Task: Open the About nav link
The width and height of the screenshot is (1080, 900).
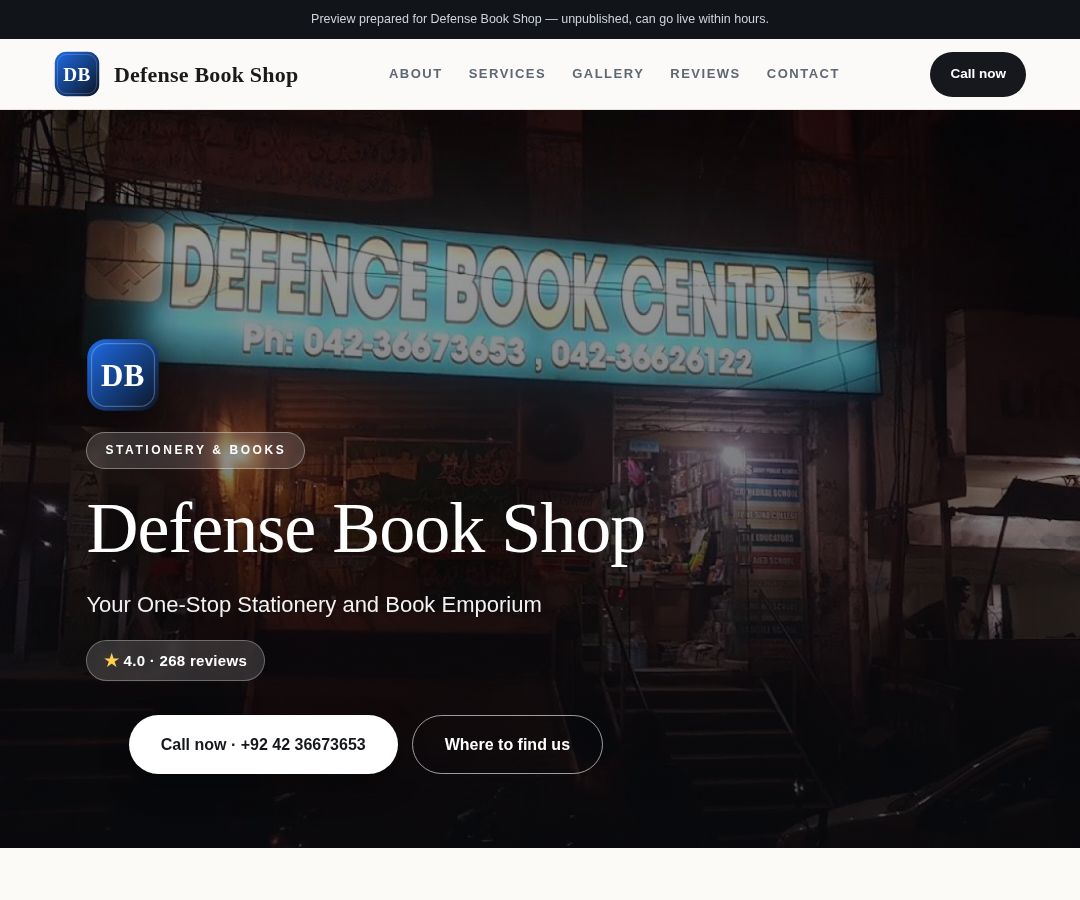Action: (415, 74)
